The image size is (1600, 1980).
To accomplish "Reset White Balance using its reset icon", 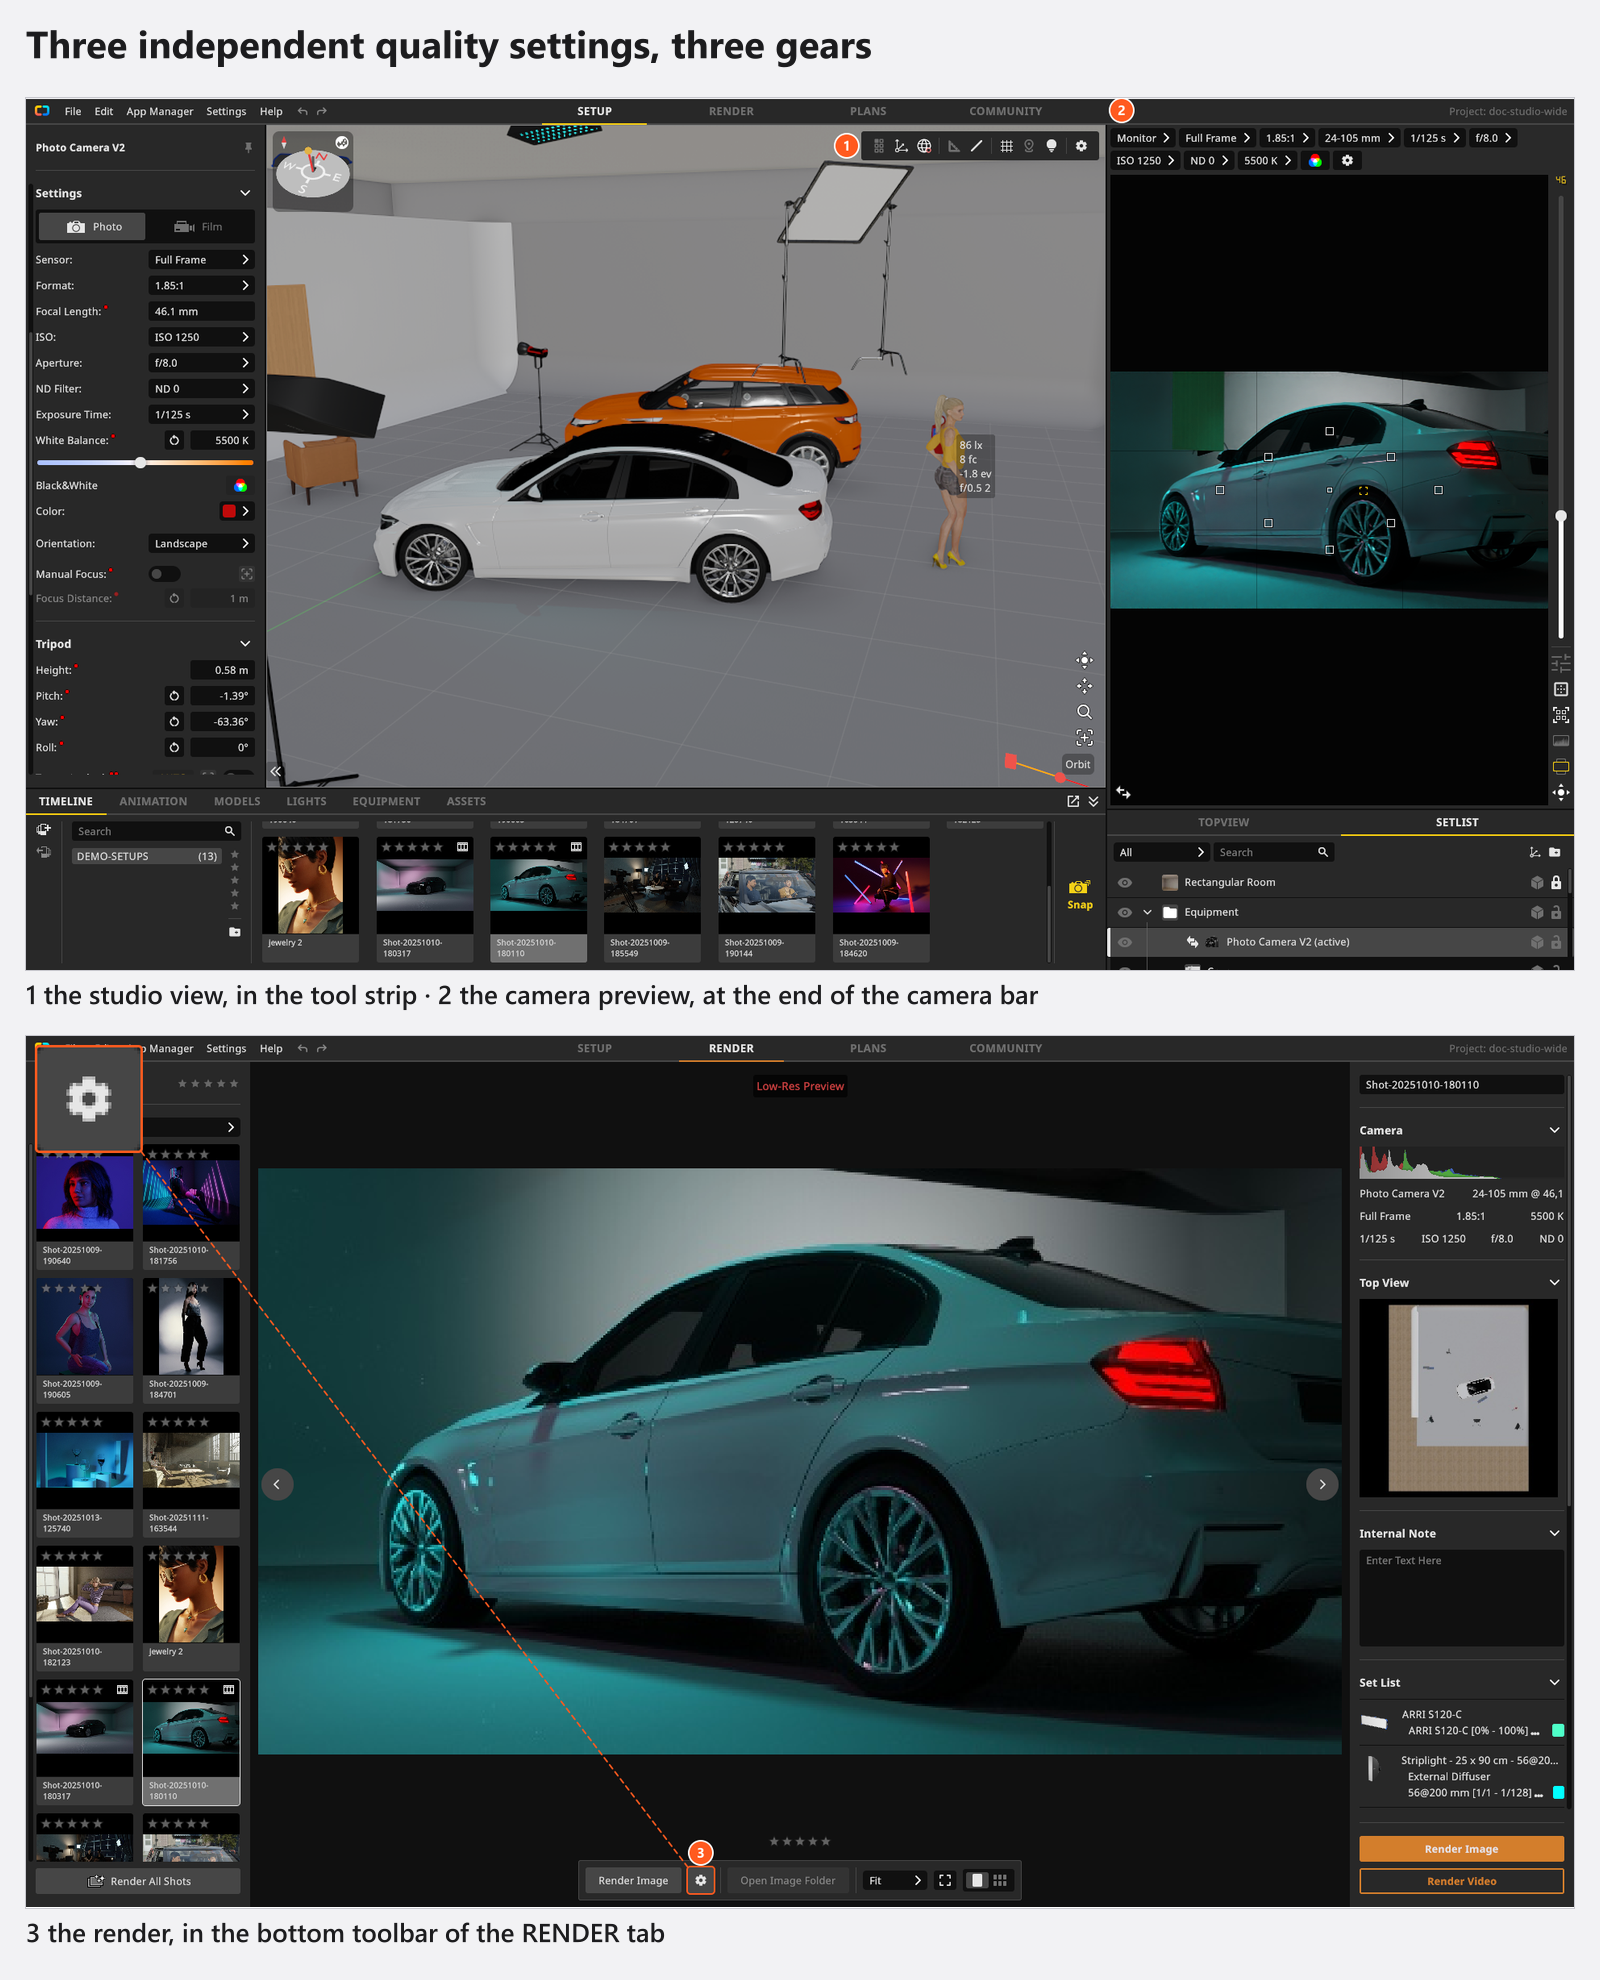I will pos(174,441).
